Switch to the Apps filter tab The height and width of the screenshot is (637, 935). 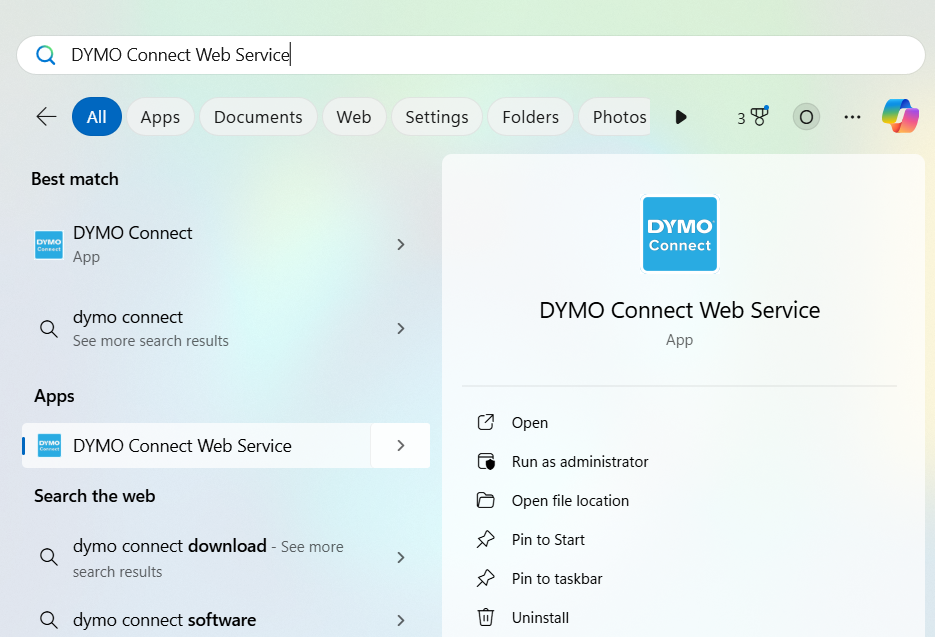coord(160,117)
